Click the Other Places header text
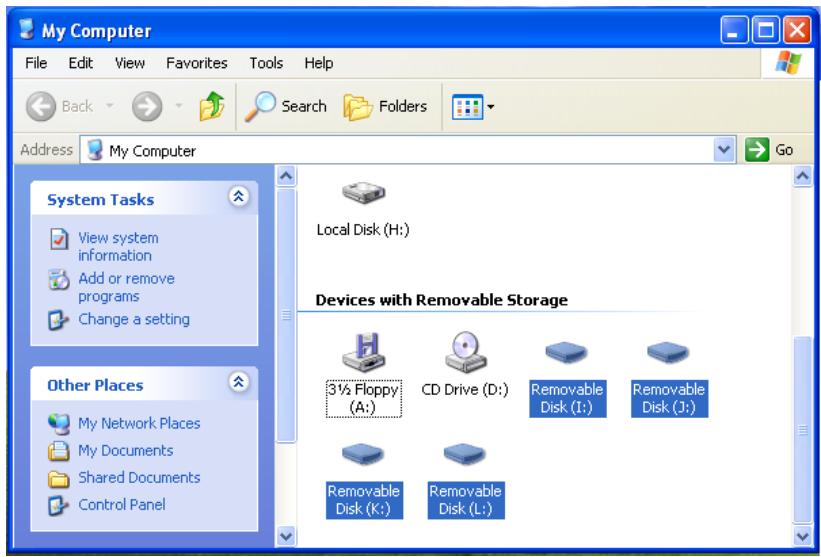This screenshot has width=821, height=557. coord(95,385)
